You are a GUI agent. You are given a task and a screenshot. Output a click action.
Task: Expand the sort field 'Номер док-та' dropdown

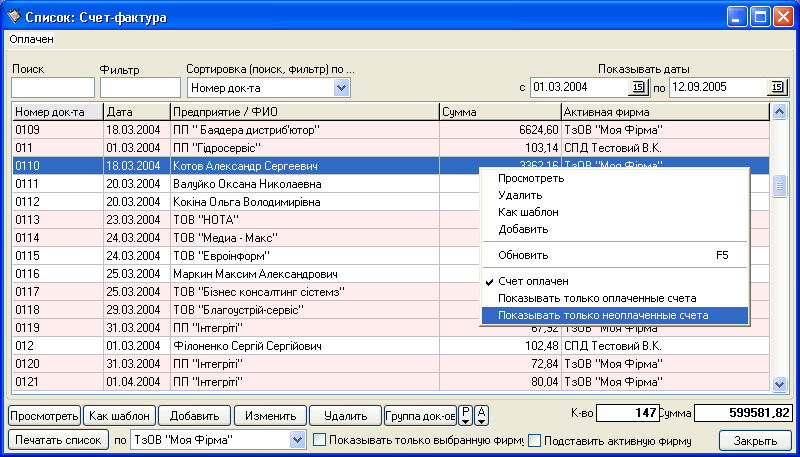[x=342, y=88]
